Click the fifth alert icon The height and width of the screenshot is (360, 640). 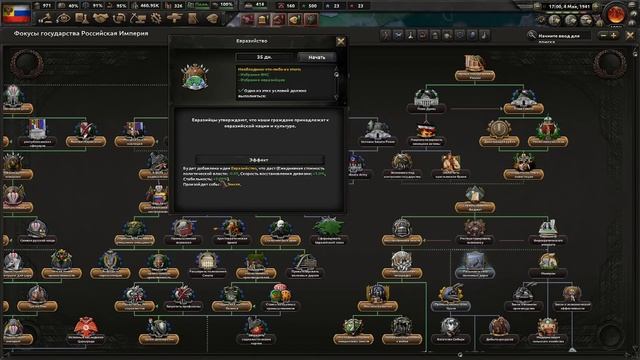point(311,19)
